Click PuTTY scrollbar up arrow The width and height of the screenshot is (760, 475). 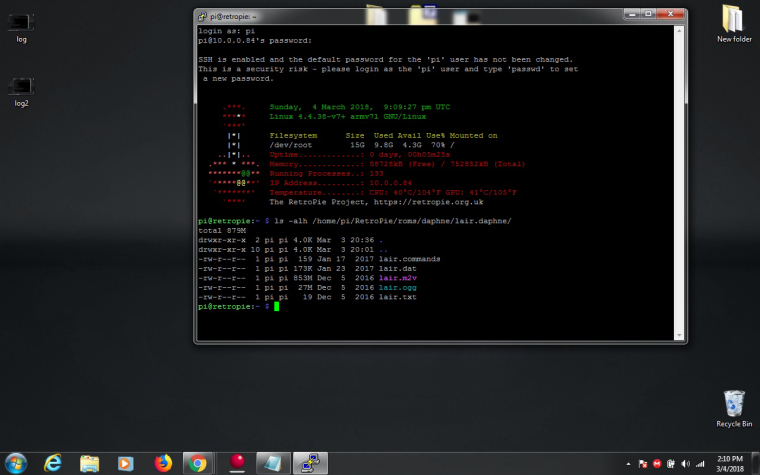[x=679, y=31]
